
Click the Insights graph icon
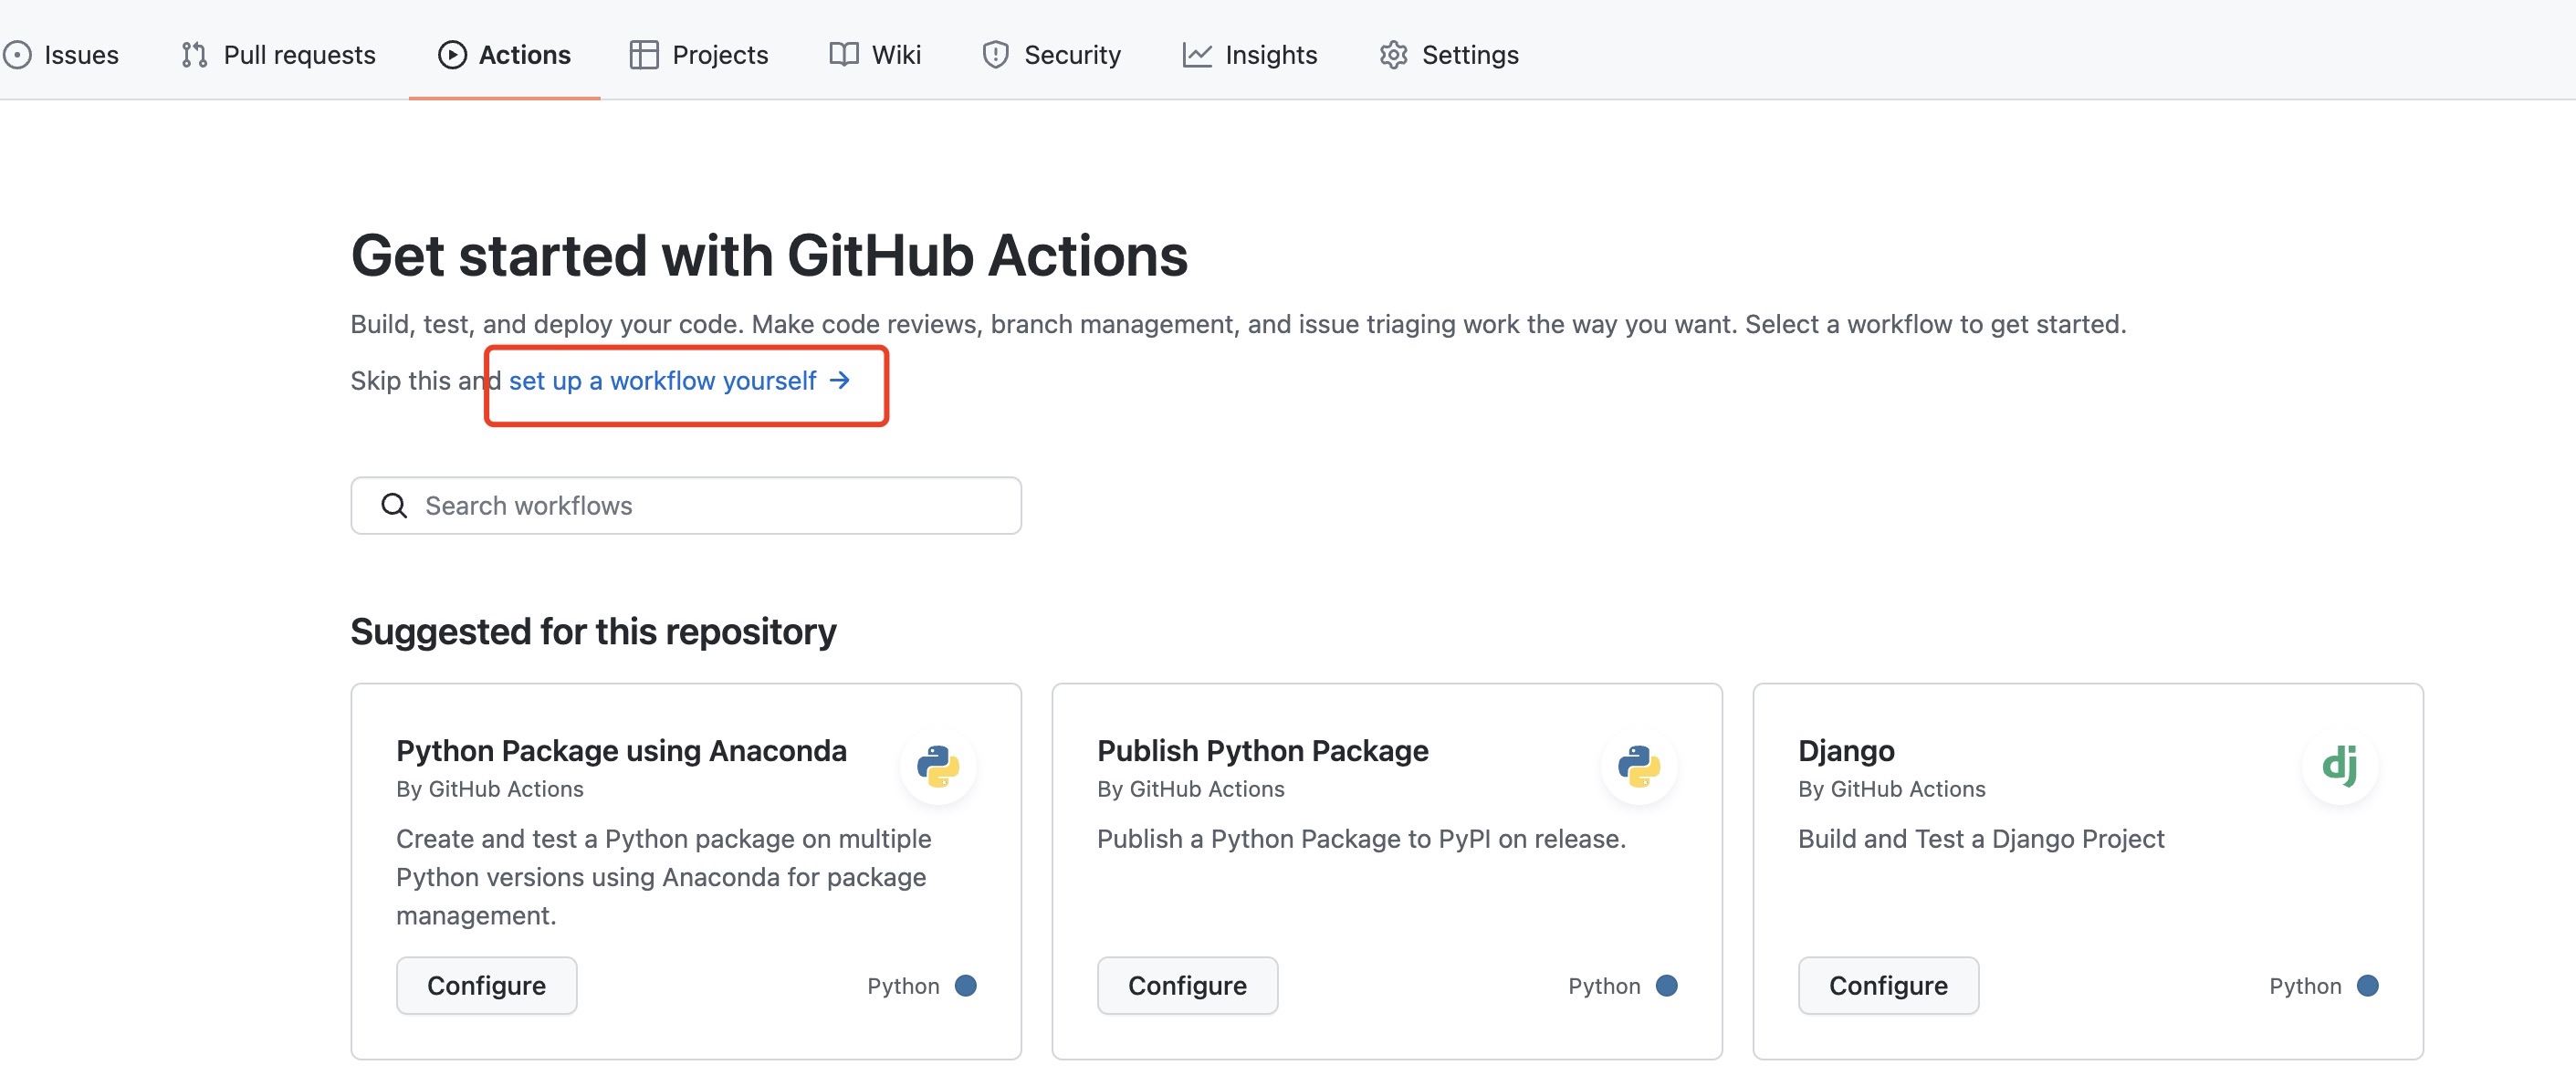(1197, 55)
